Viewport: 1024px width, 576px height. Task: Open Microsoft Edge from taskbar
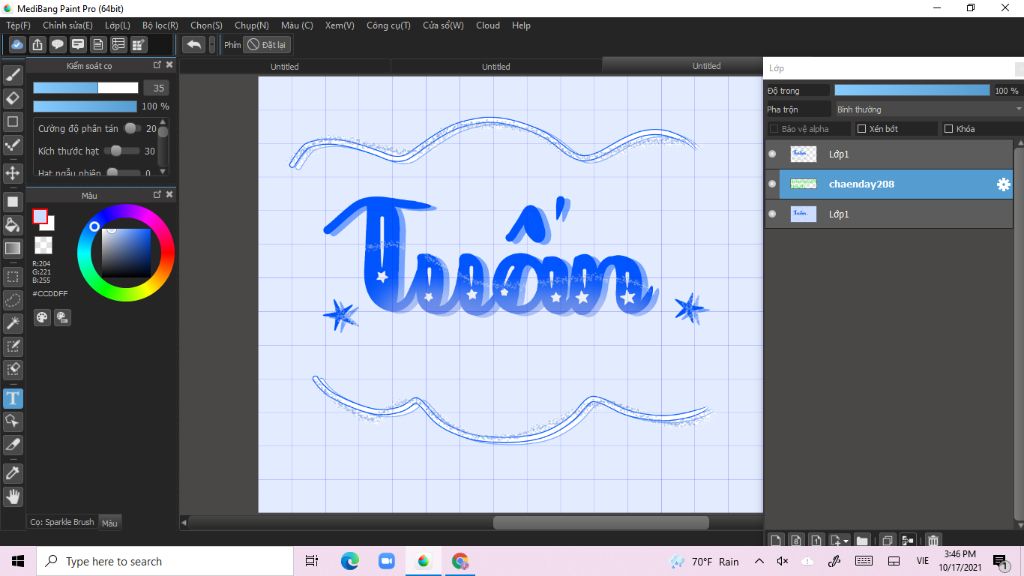point(349,561)
